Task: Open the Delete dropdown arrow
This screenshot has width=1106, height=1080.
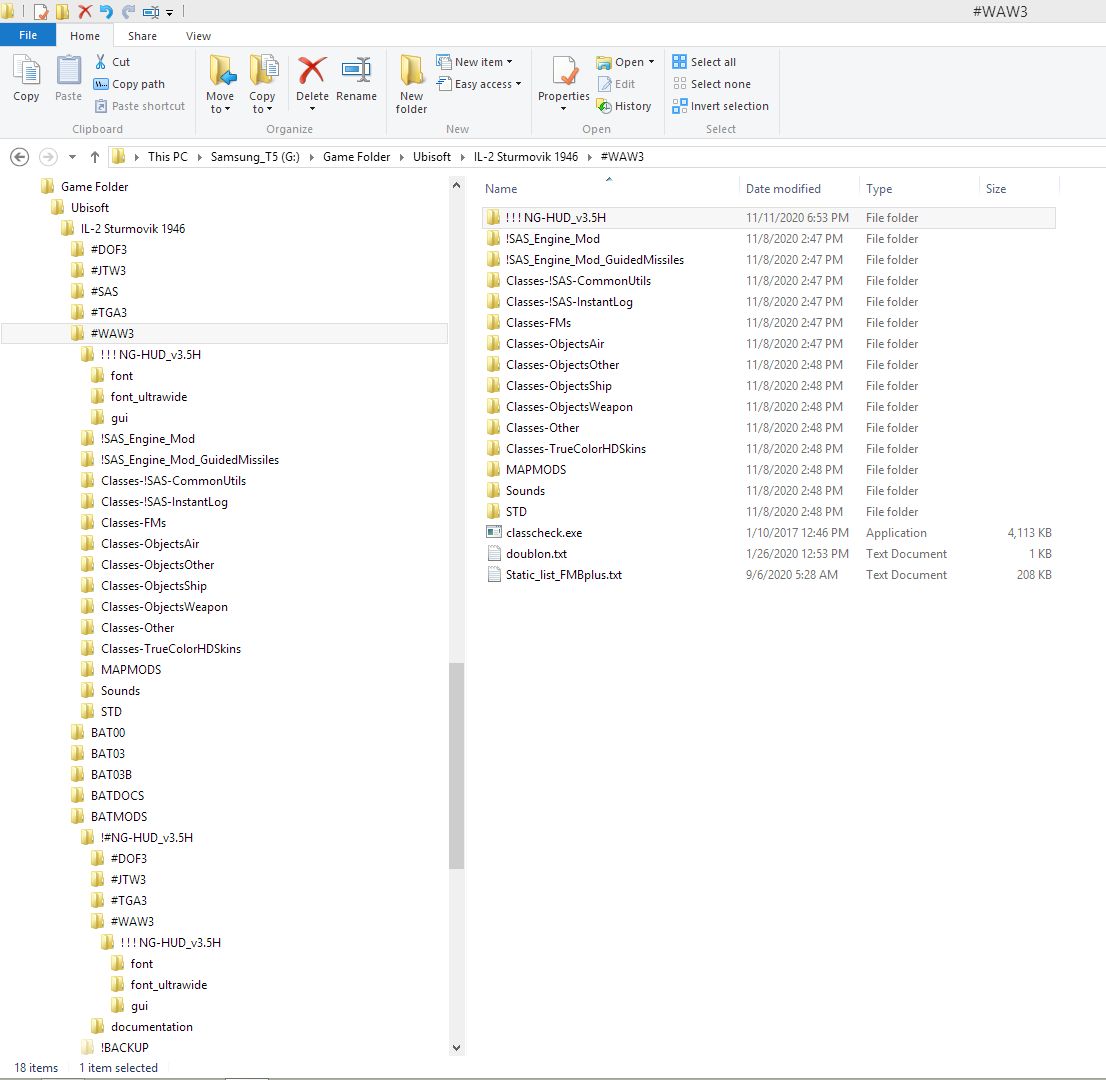Action: 312,109
